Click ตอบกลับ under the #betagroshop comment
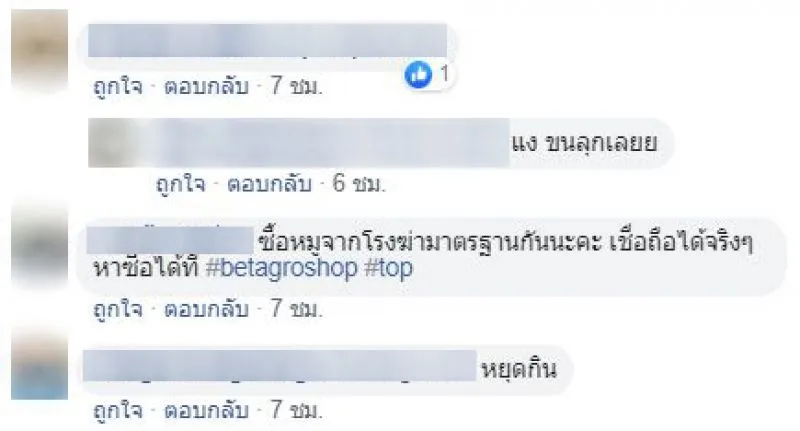The image size is (800, 431). click(206, 309)
